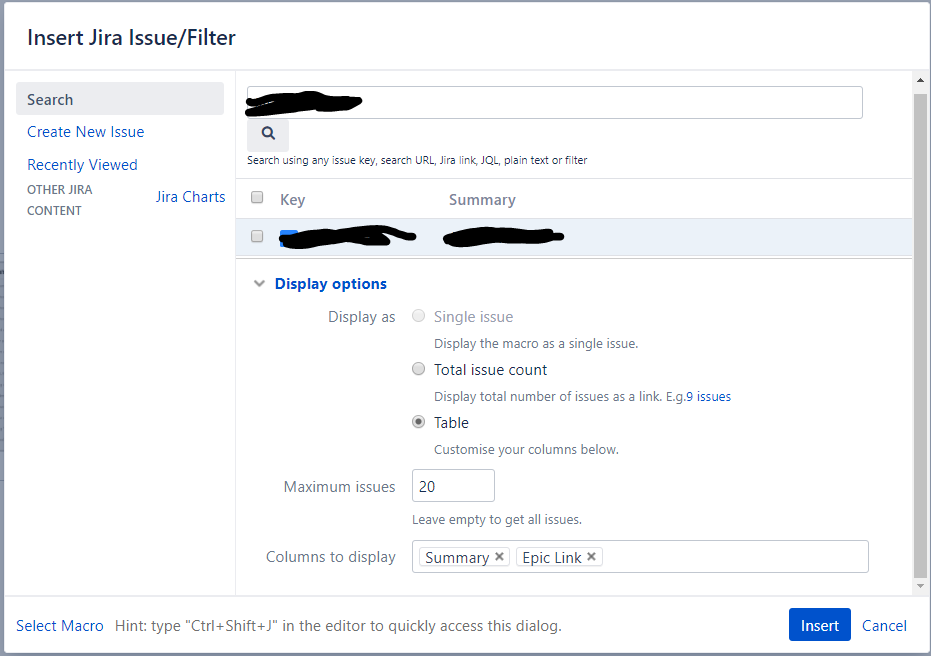Tick the select-all checkbox beside Key
Screen dimensions: 931x656
coord(257,197)
